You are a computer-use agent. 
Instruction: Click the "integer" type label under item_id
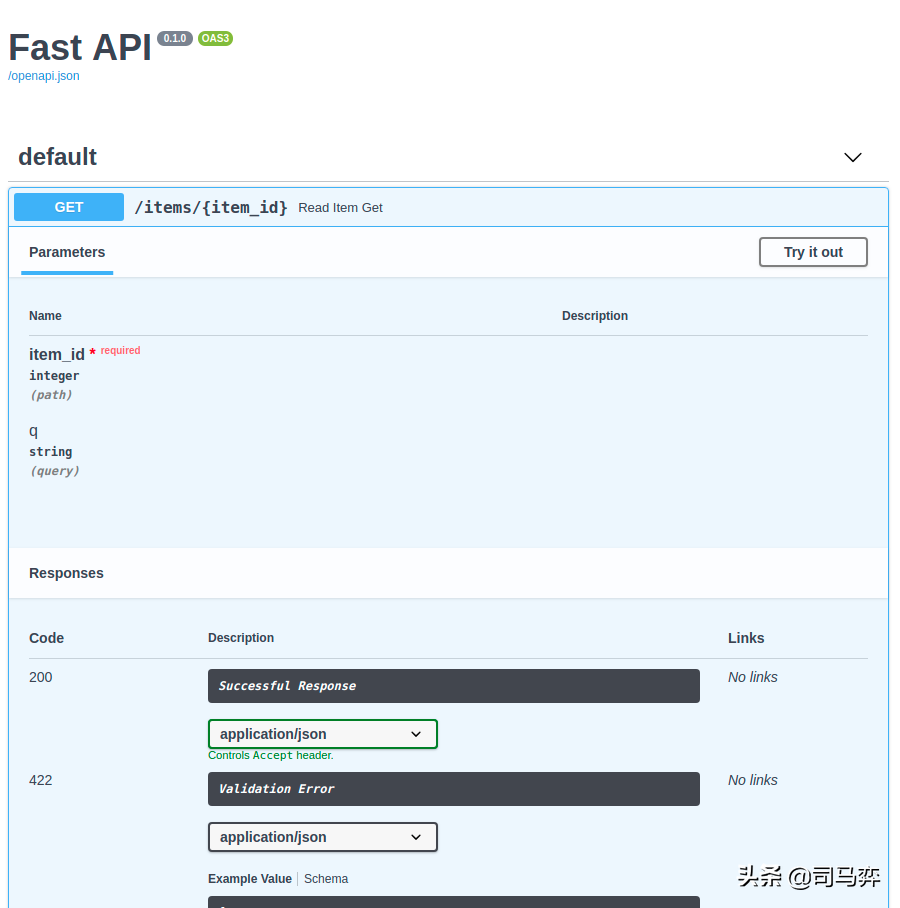pyautogui.click(x=54, y=376)
